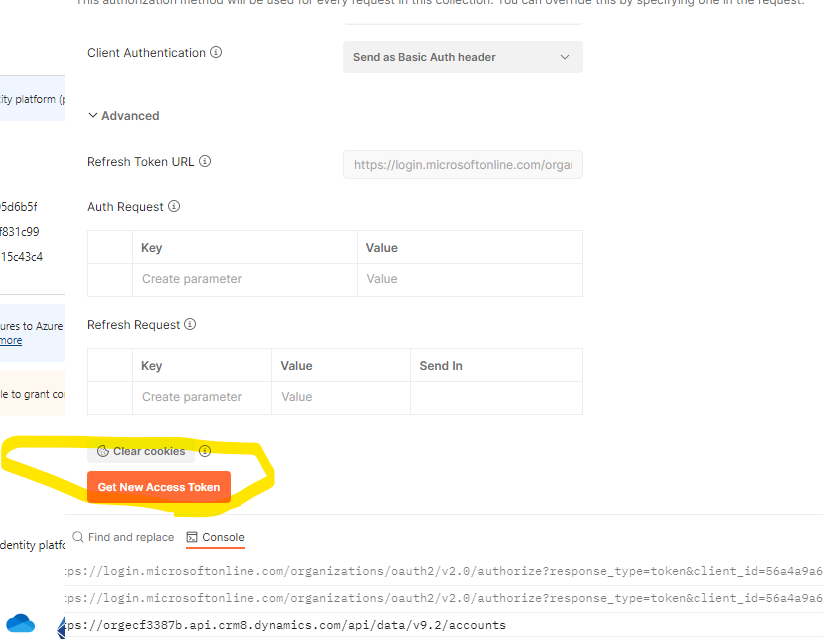This screenshot has height=639, width=823.
Task: Click Refresh Request Create parameter key field
Action: [202, 397]
